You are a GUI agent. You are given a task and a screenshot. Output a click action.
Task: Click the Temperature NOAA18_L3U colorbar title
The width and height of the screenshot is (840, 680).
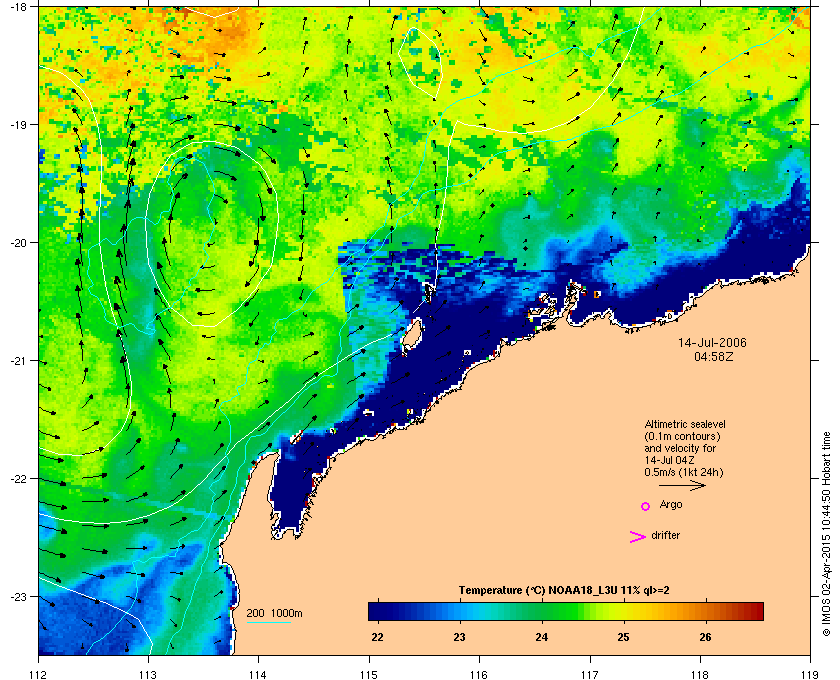tap(564, 591)
